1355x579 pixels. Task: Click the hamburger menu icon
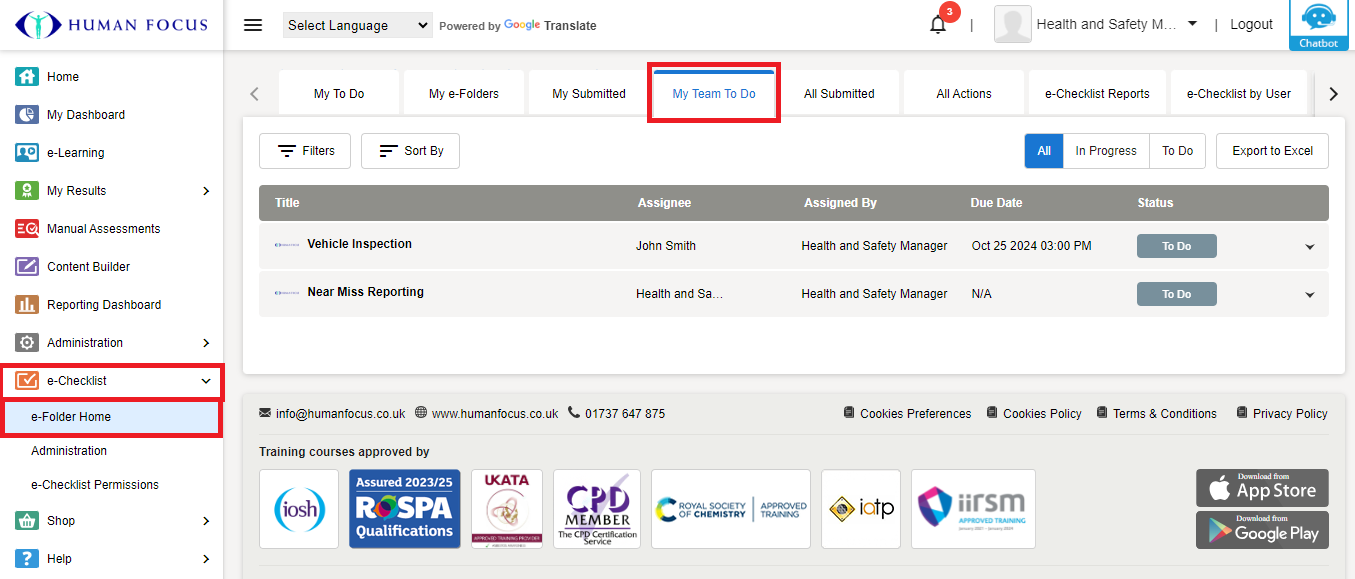click(253, 25)
